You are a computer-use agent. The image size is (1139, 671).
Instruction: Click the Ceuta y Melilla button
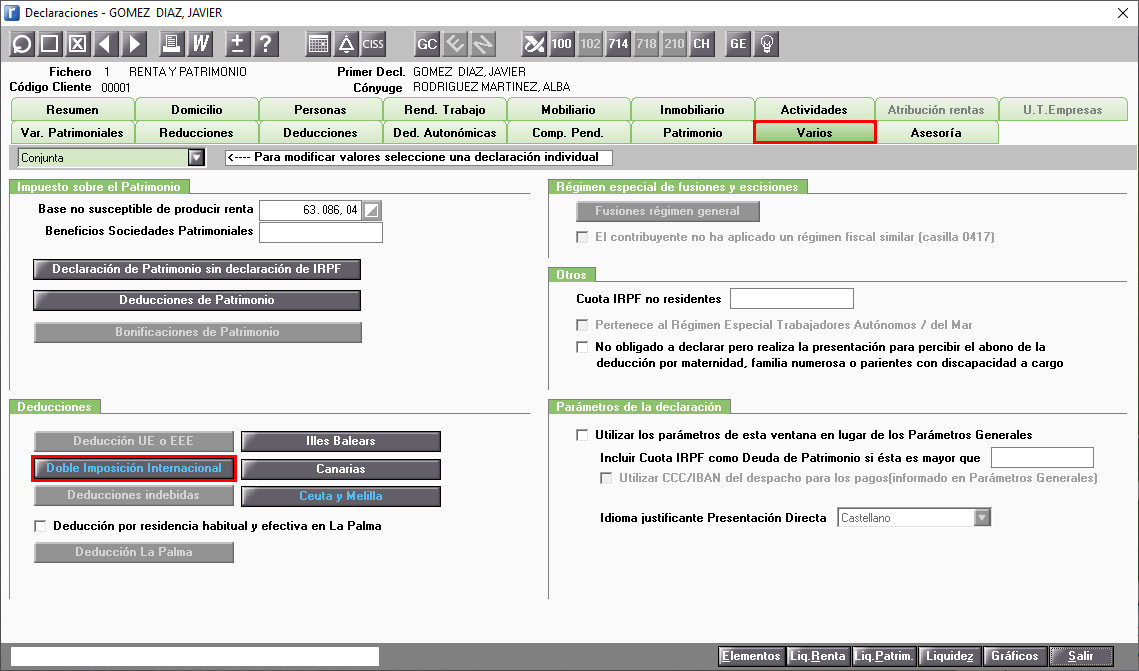point(341,497)
